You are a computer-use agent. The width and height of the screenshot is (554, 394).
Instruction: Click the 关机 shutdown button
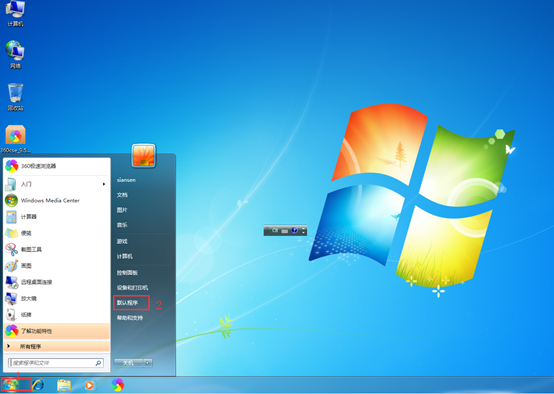tap(128, 363)
